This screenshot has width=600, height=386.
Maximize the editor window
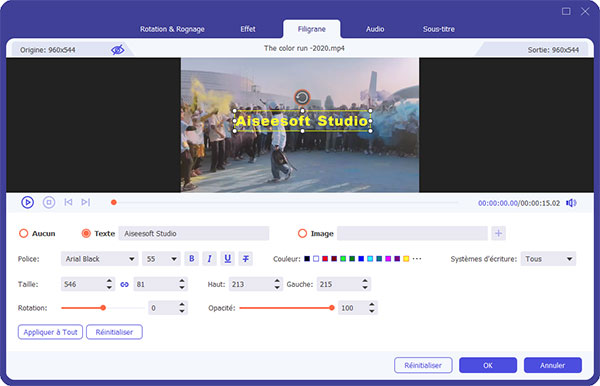point(566,11)
